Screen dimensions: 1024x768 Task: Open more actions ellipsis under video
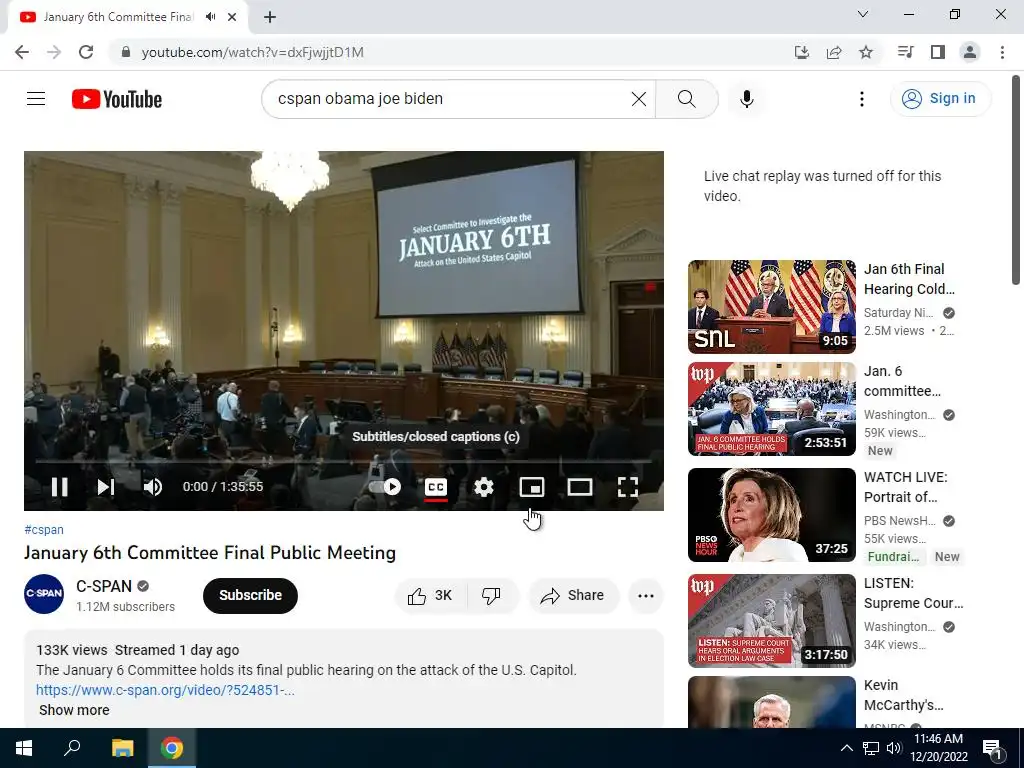645,595
